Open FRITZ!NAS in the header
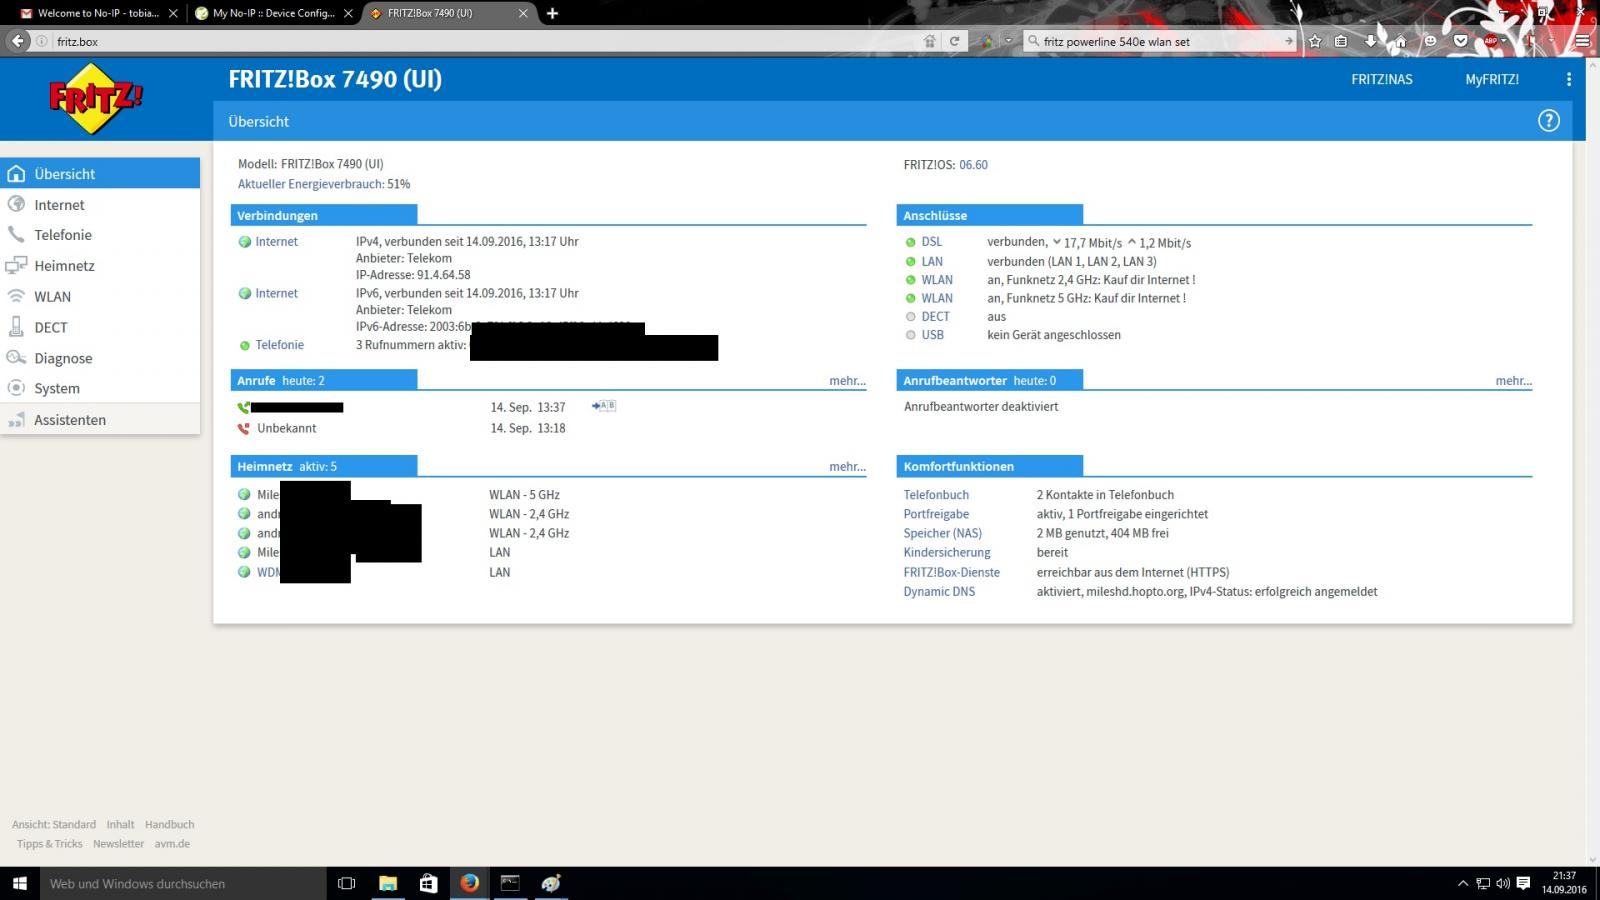The image size is (1600, 900). pos(1382,79)
